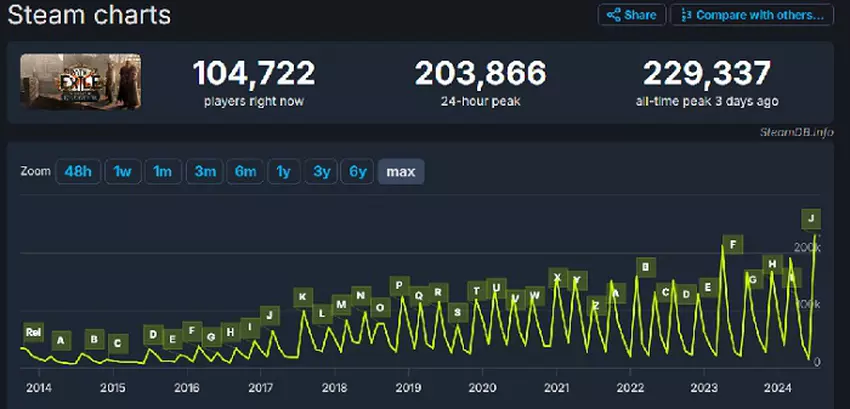Click the Path of Exile game thumbnail

click(x=80, y=82)
